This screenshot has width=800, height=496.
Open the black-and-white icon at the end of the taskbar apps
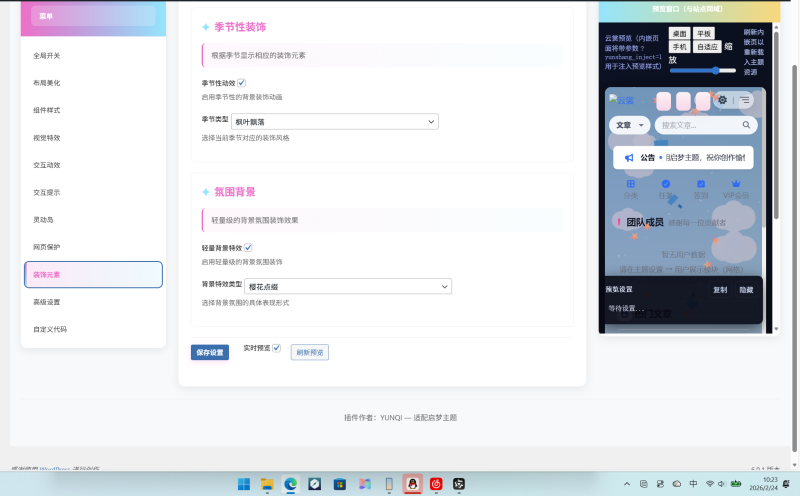click(x=459, y=484)
